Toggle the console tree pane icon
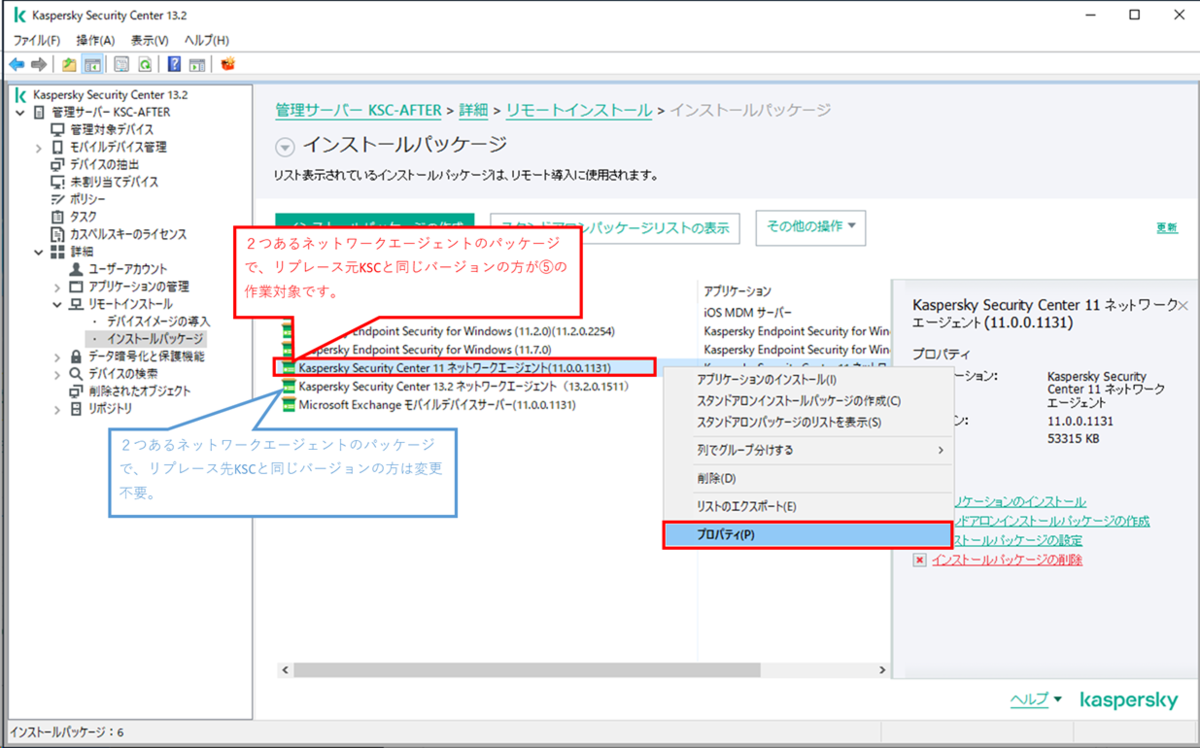This screenshot has height=748, width=1200. (91, 64)
